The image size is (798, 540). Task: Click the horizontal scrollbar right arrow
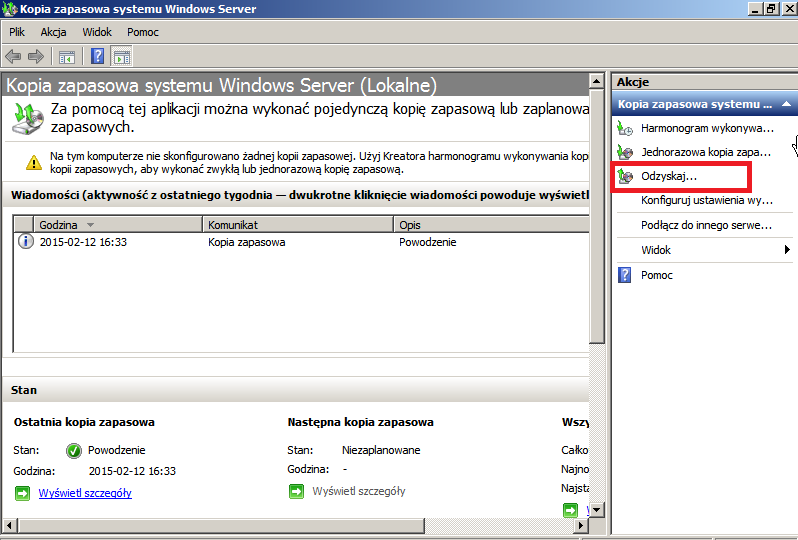click(581, 525)
